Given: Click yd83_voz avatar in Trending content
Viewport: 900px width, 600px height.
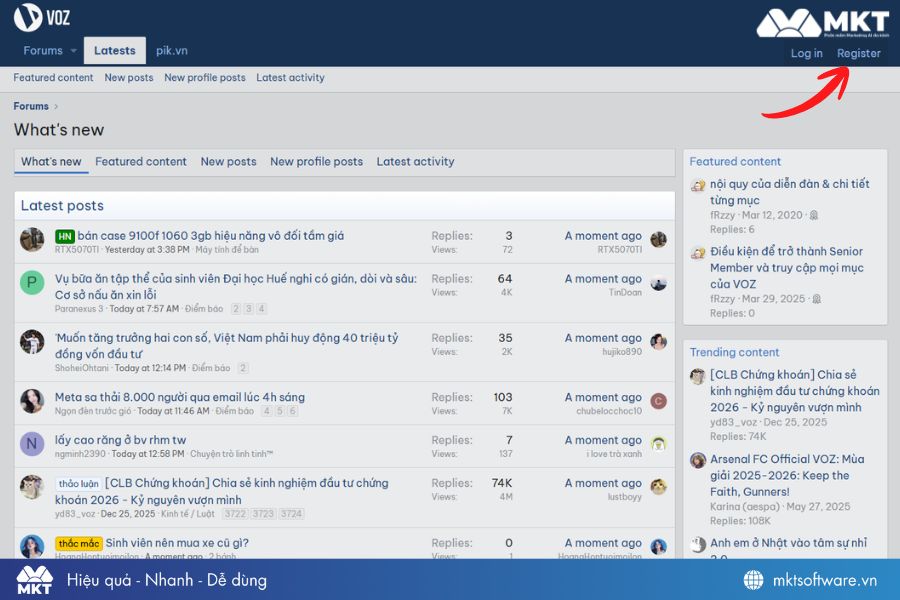Looking at the screenshot, I should tap(697, 376).
